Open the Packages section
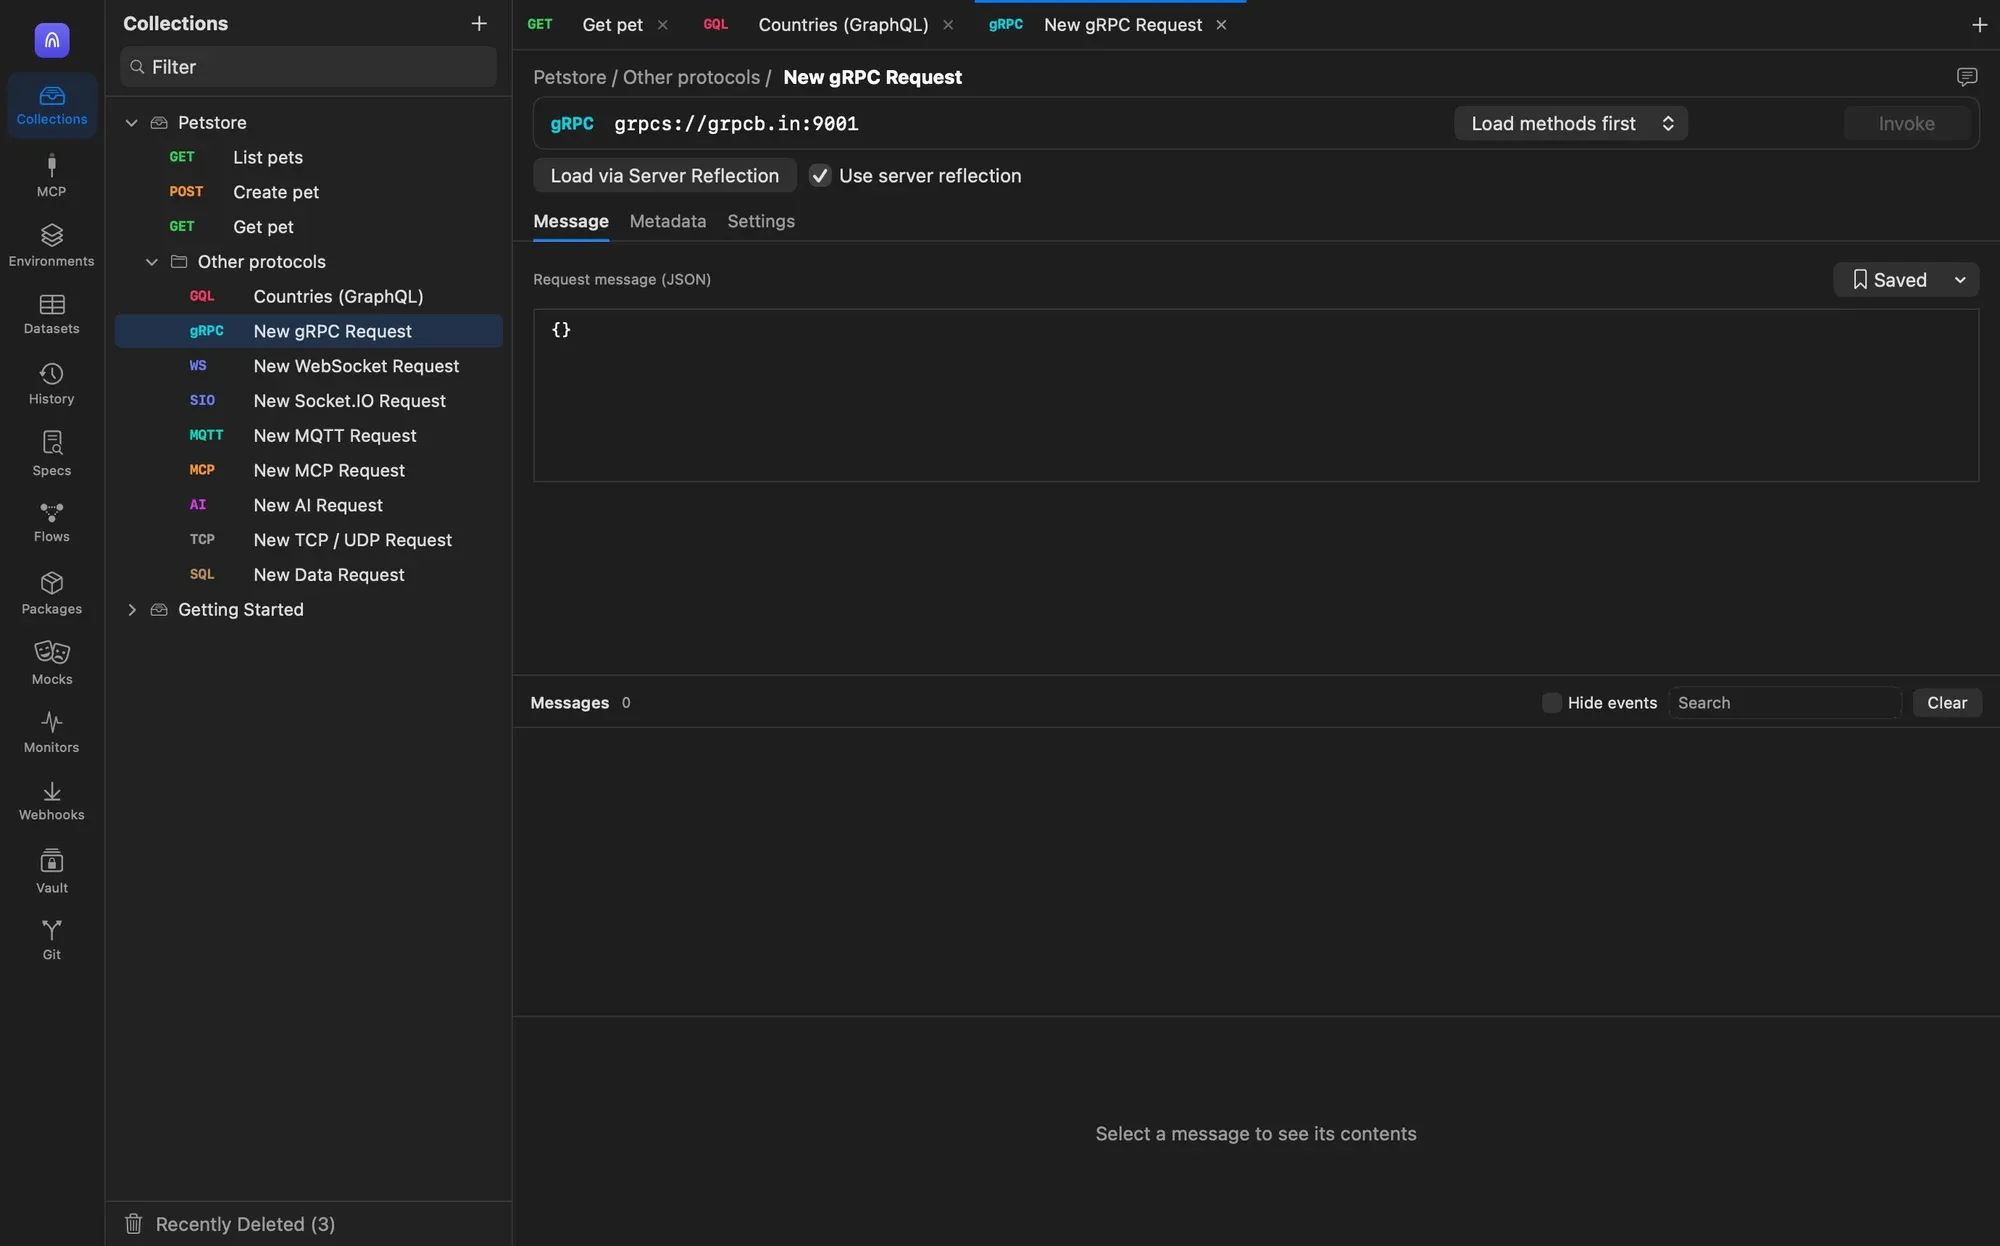Viewport: 2000px width, 1246px height. point(51,593)
